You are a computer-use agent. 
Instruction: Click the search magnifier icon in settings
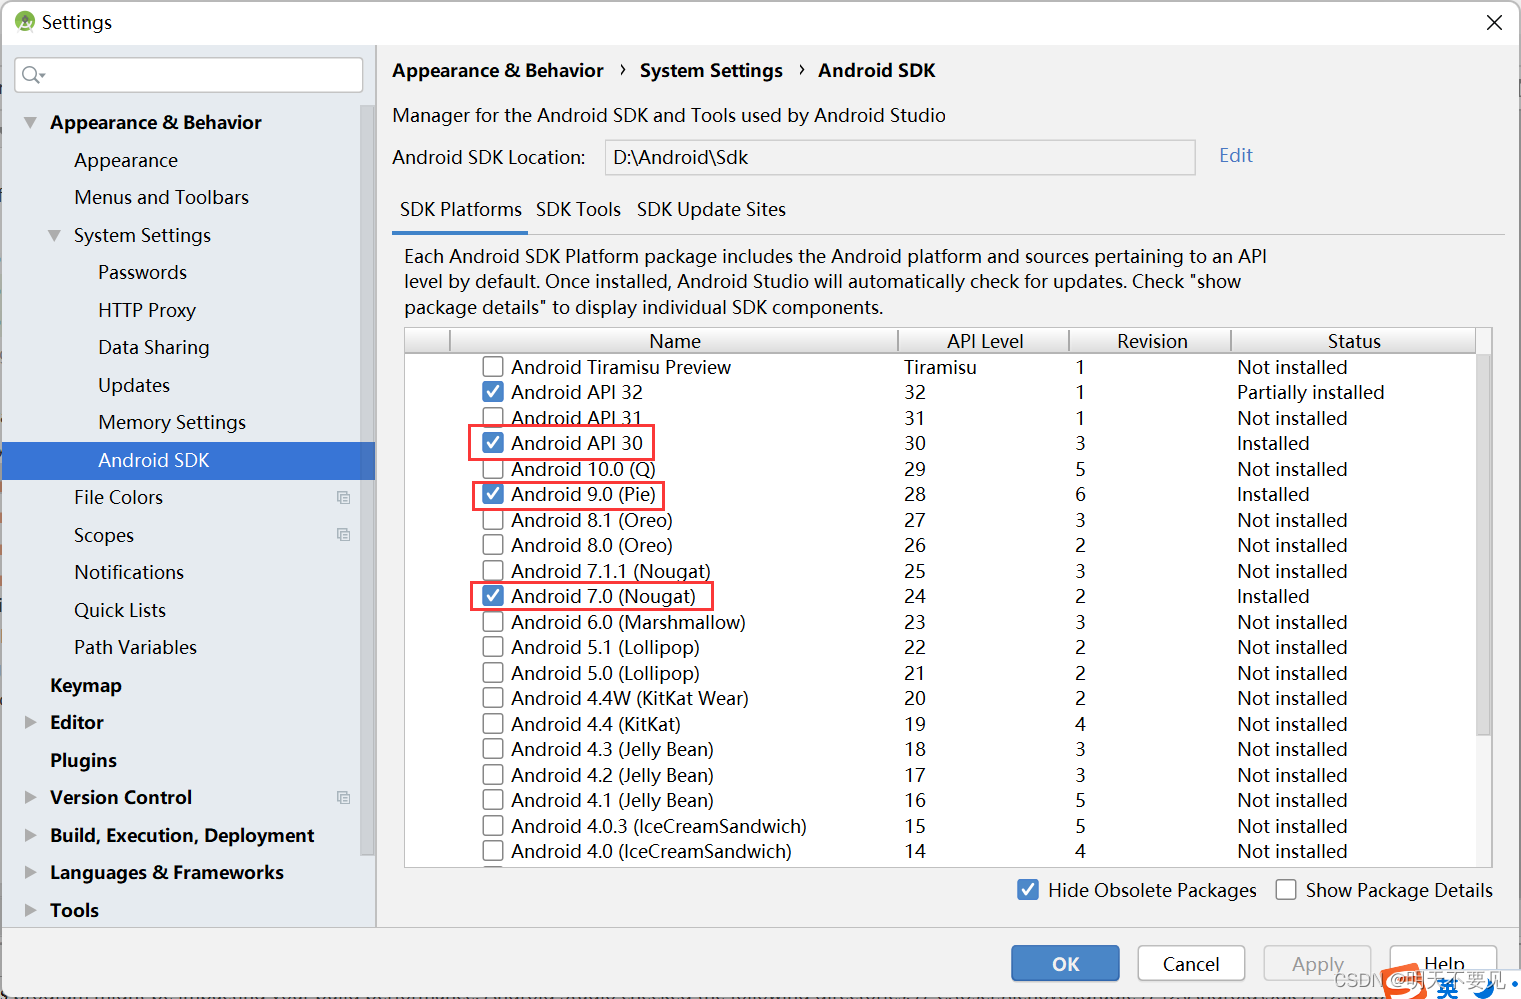(31, 75)
